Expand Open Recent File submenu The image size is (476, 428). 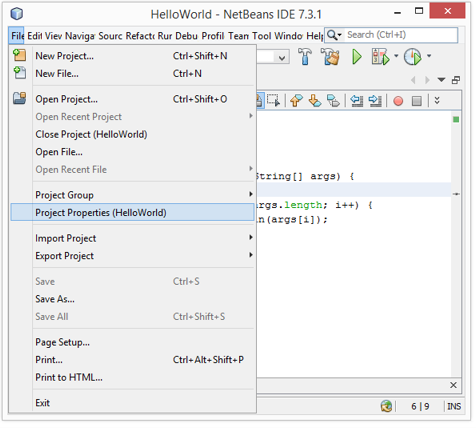251,168
